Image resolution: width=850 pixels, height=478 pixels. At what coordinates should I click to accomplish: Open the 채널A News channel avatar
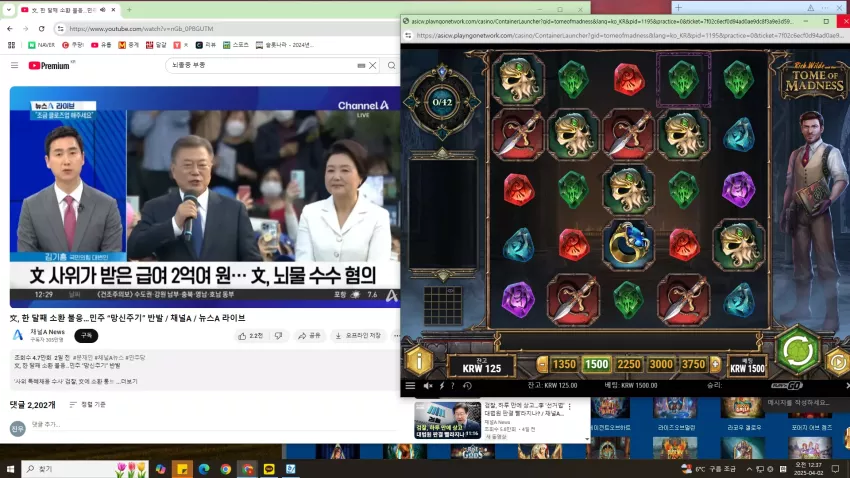(x=18, y=335)
